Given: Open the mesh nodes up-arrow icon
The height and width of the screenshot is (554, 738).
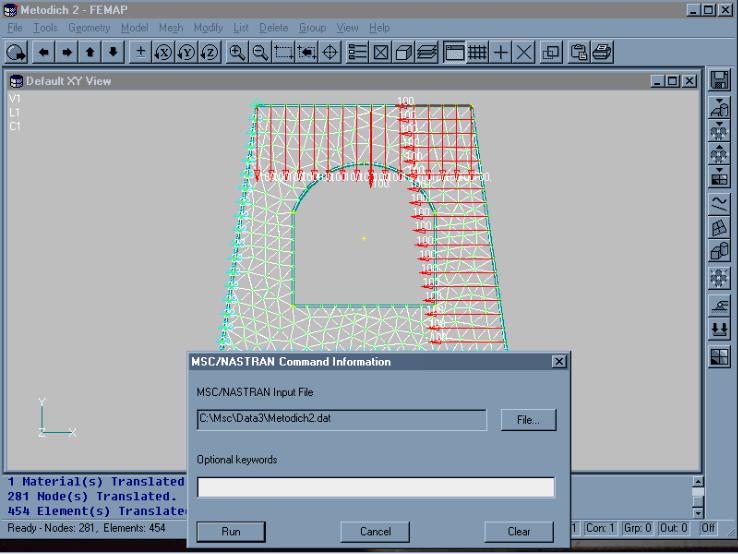Looking at the screenshot, I should [x=719, y=154].
